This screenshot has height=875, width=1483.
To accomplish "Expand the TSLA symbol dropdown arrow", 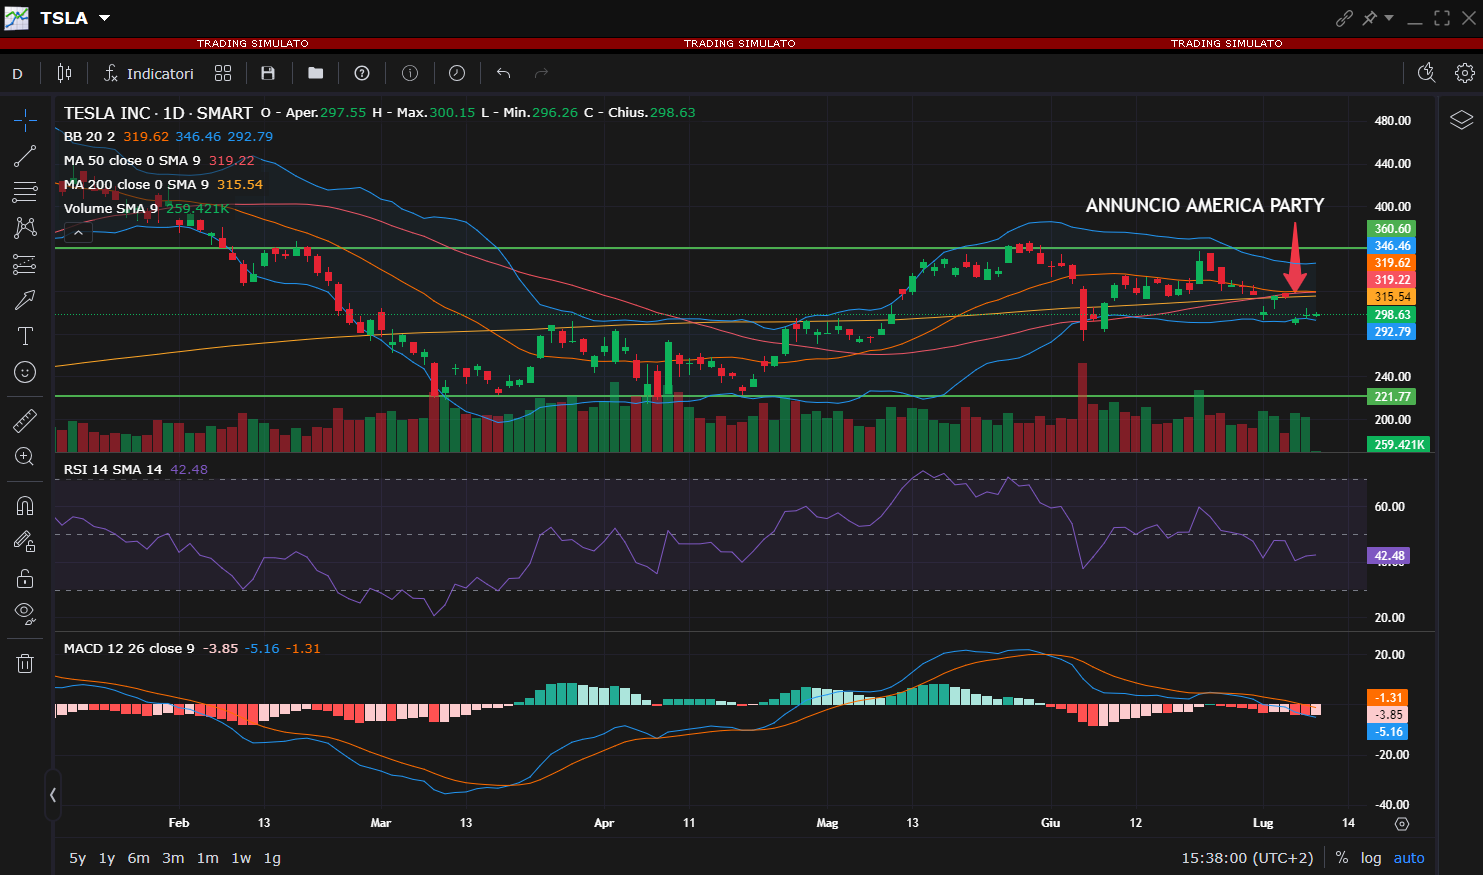I will pyautogui.click(x=105, y=18).
